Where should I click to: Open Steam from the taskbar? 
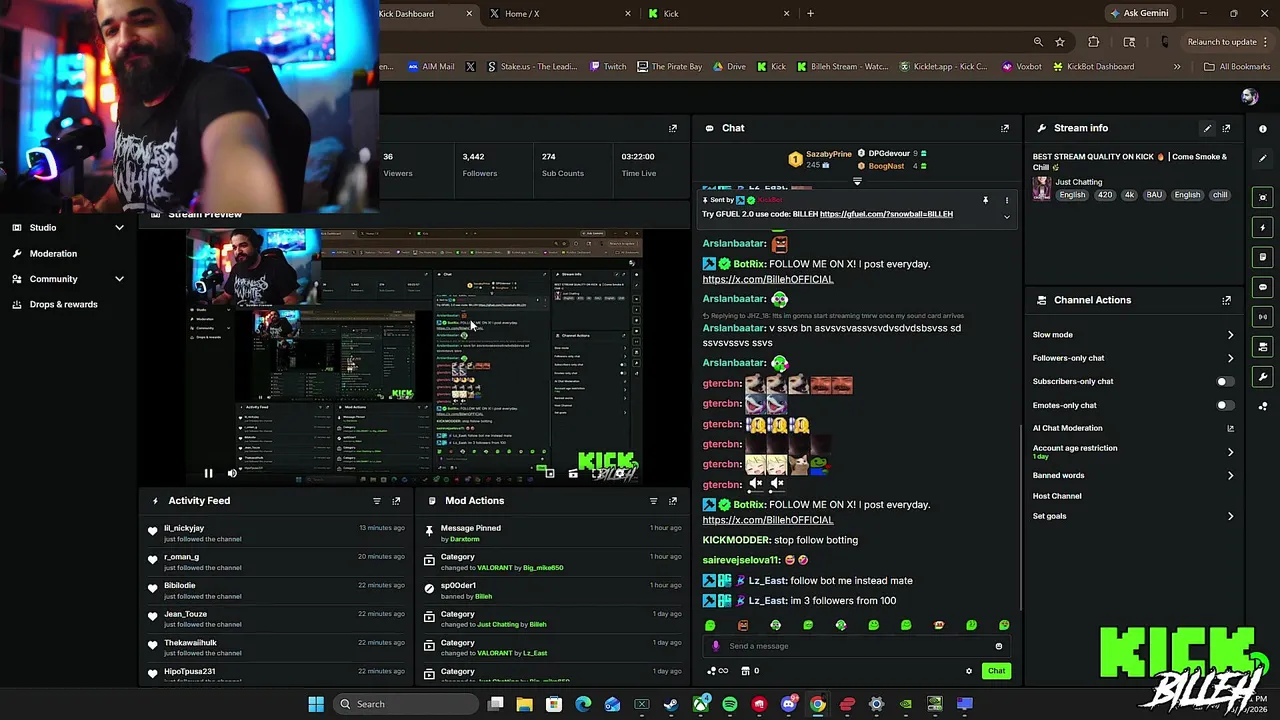coord(671,704)
